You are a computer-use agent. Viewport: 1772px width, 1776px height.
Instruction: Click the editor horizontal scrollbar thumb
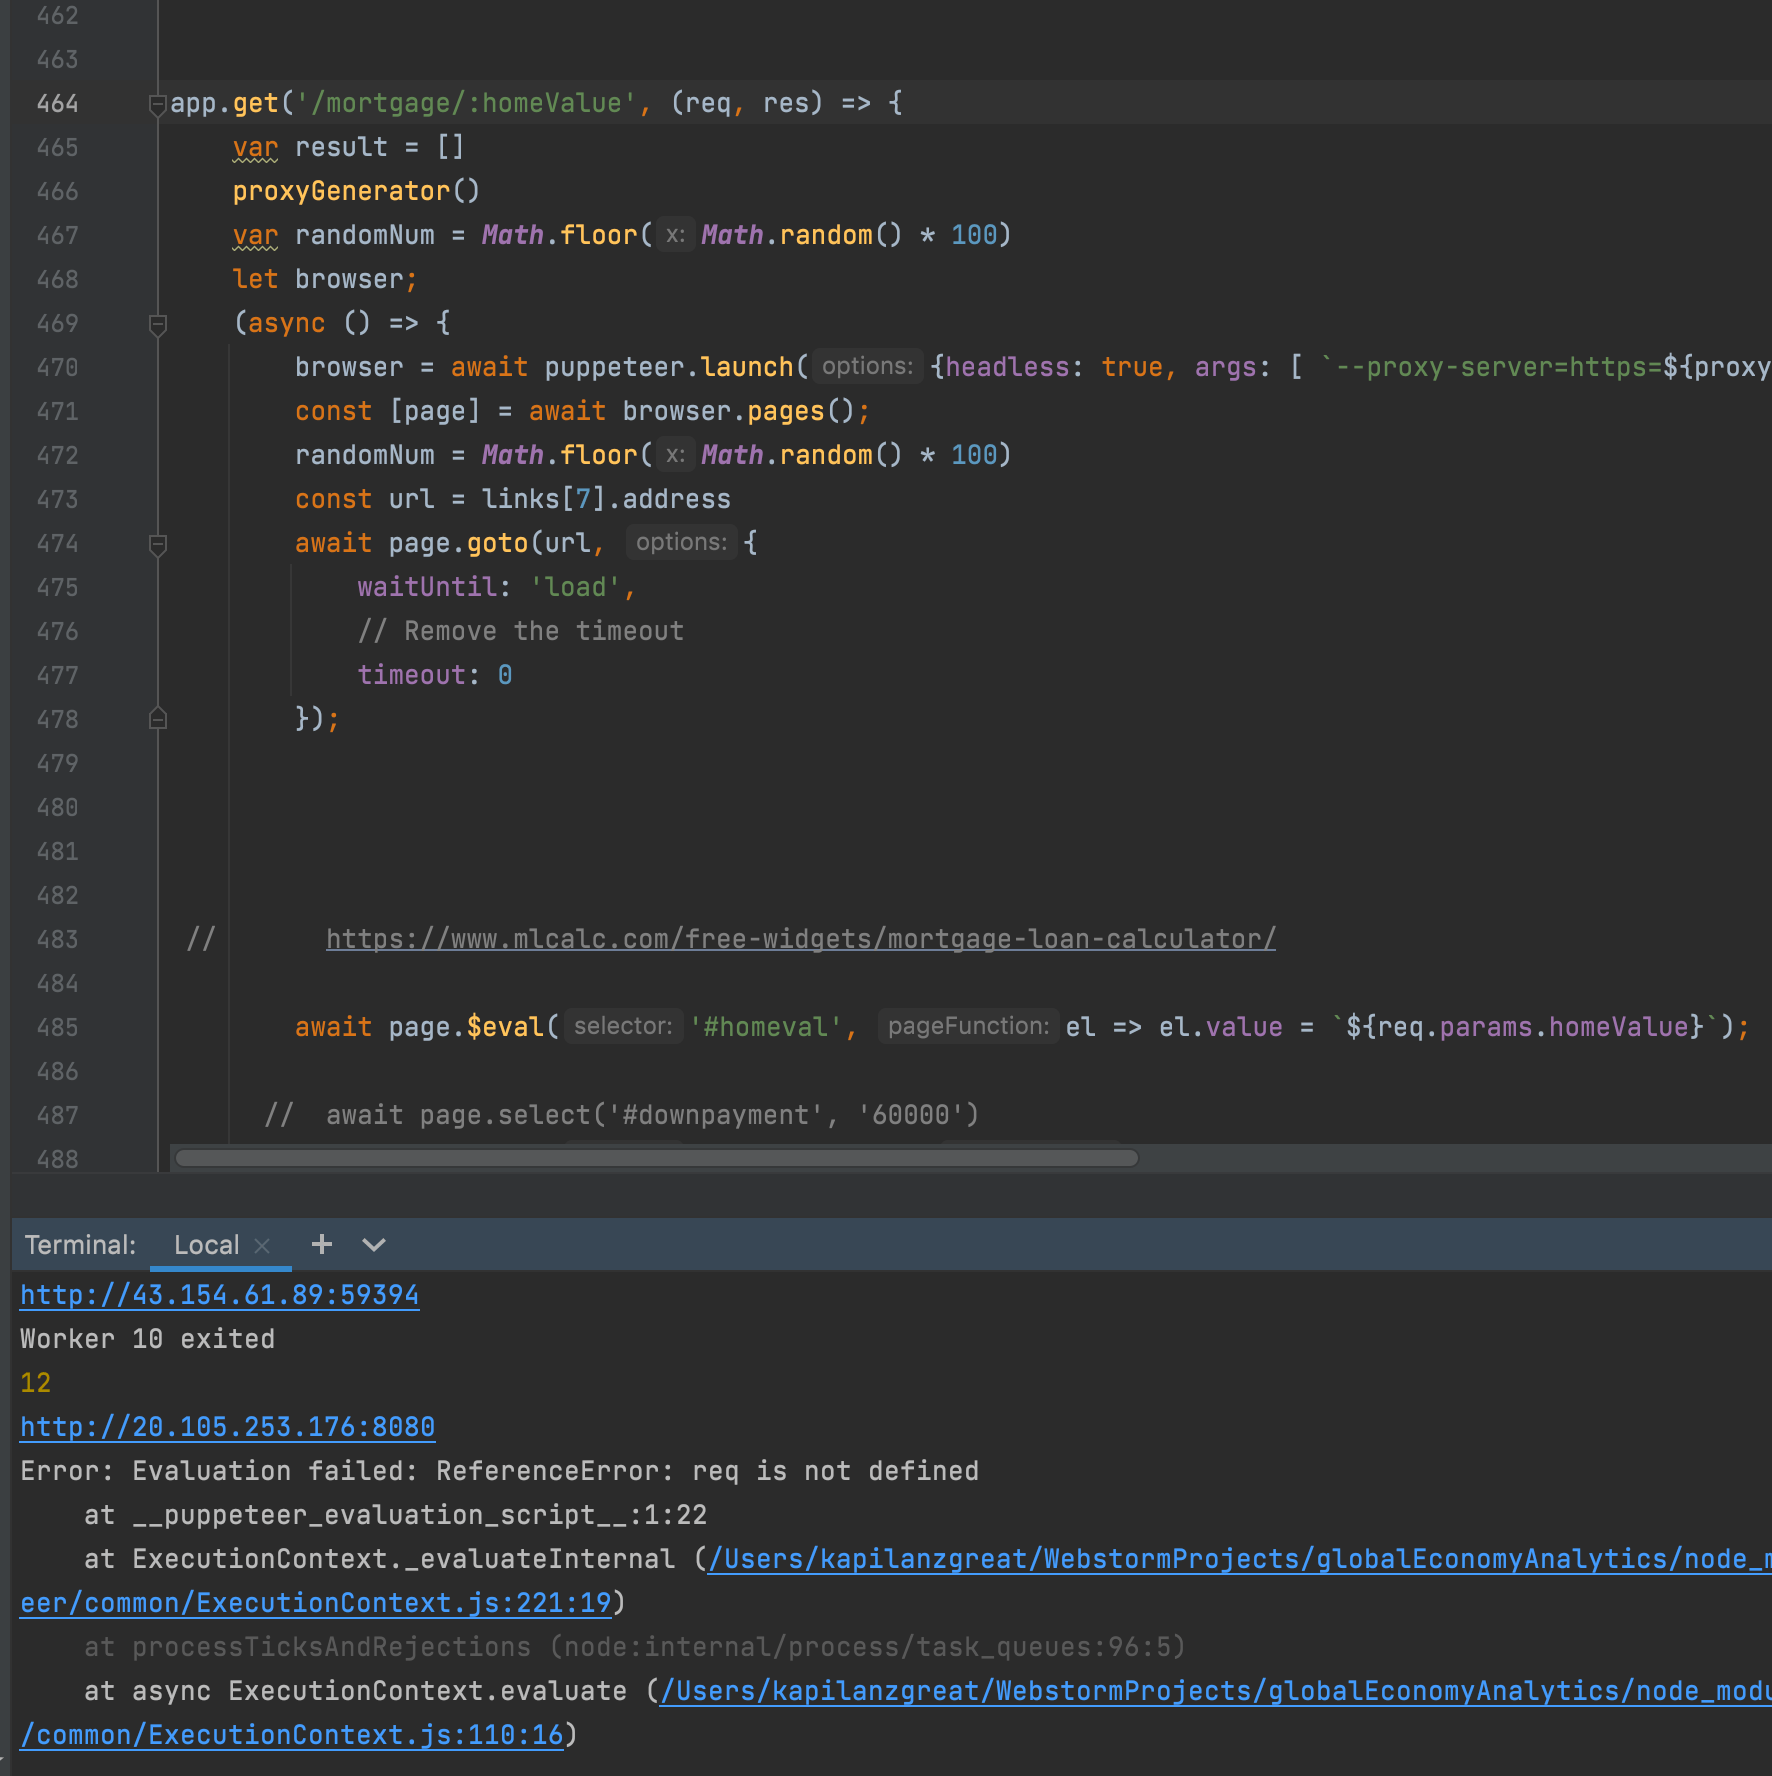coord(657,1158)
